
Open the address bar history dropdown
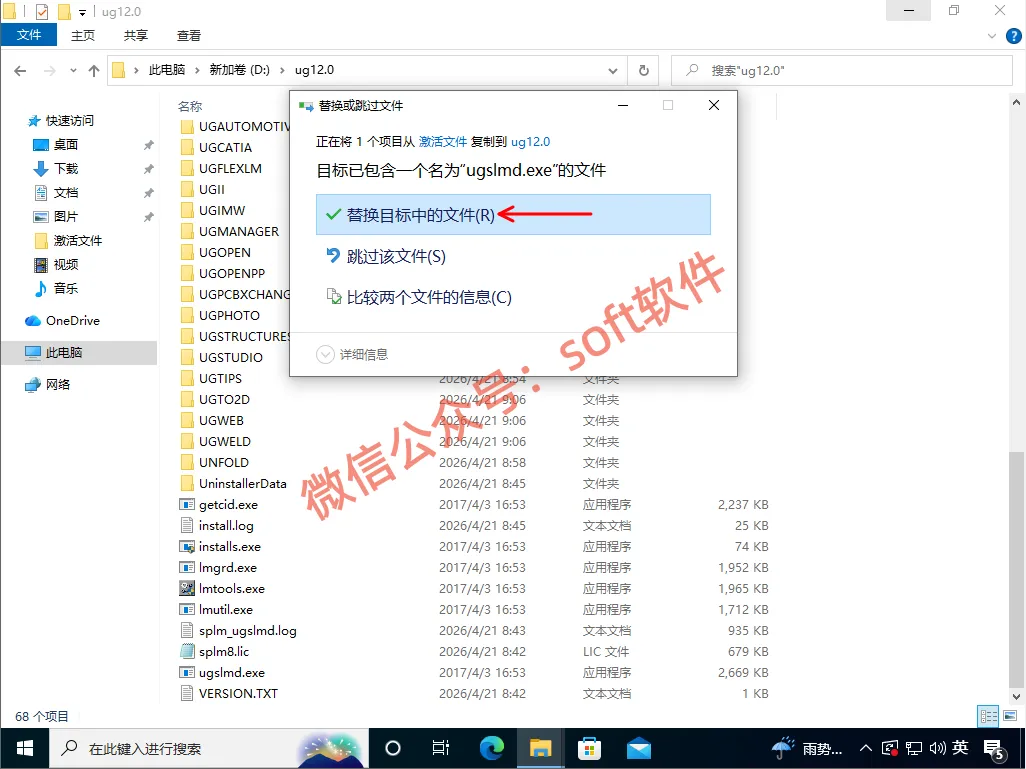click(612, 71)
